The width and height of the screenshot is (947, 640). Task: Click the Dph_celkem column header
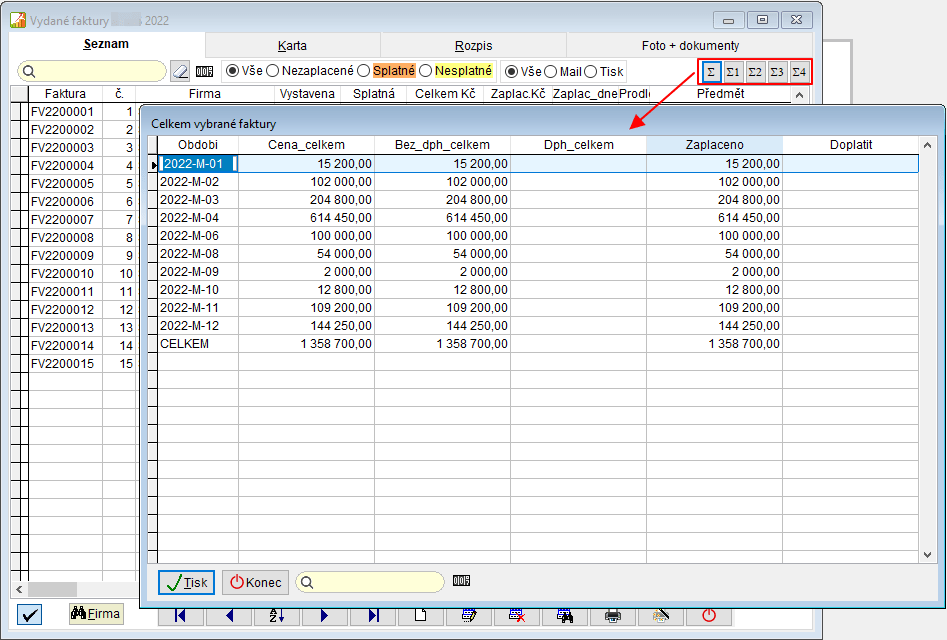pos(579,145)
